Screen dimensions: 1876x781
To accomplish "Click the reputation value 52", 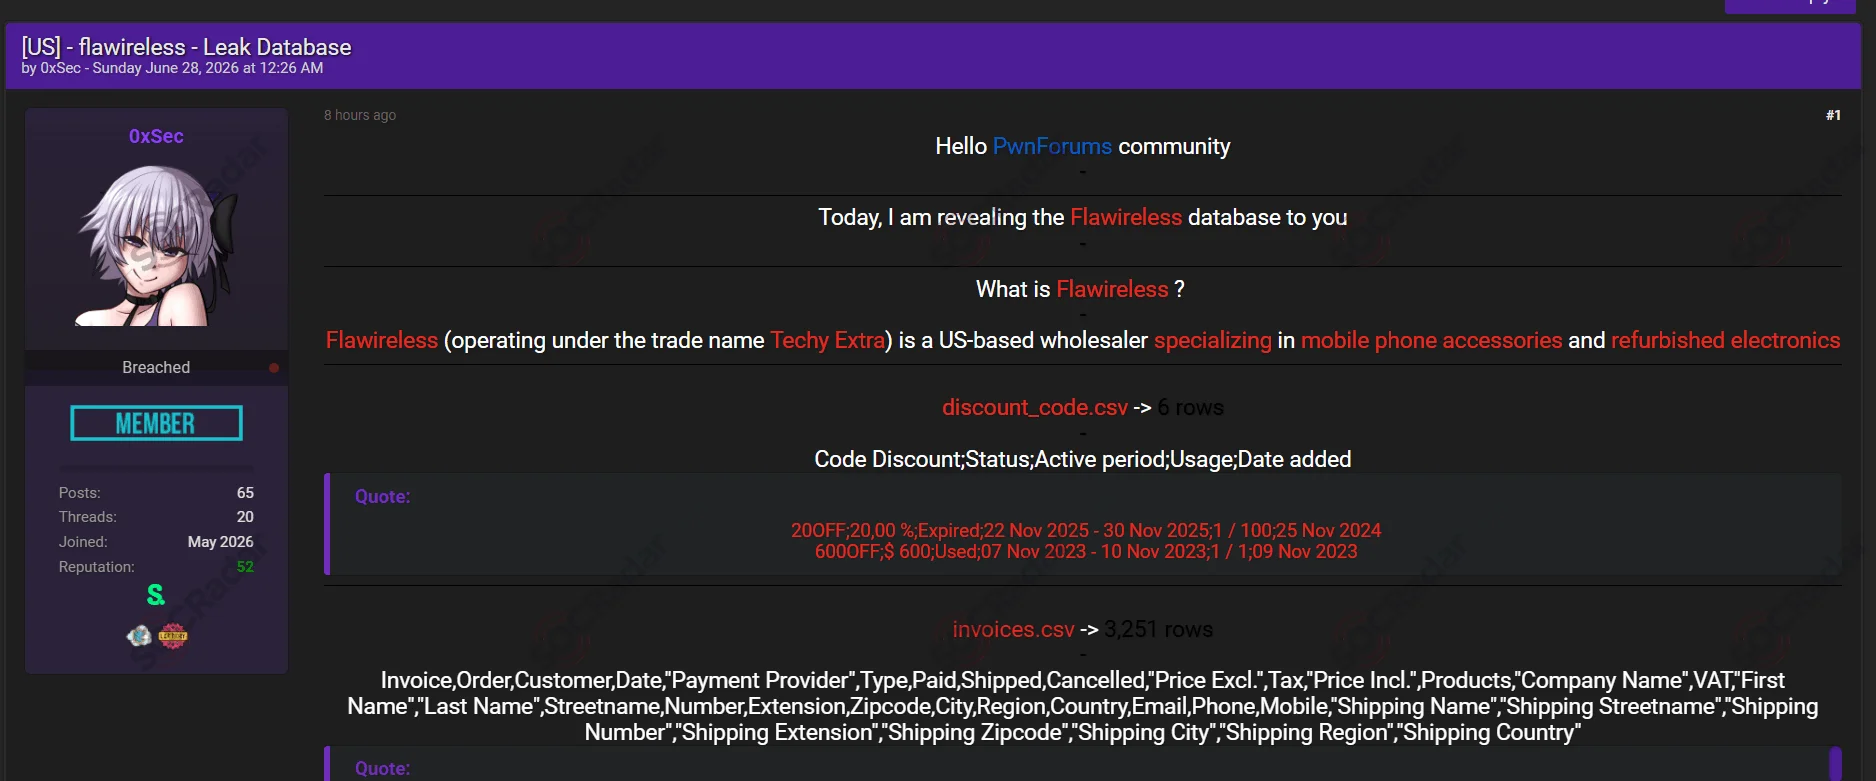I will 245,567.
